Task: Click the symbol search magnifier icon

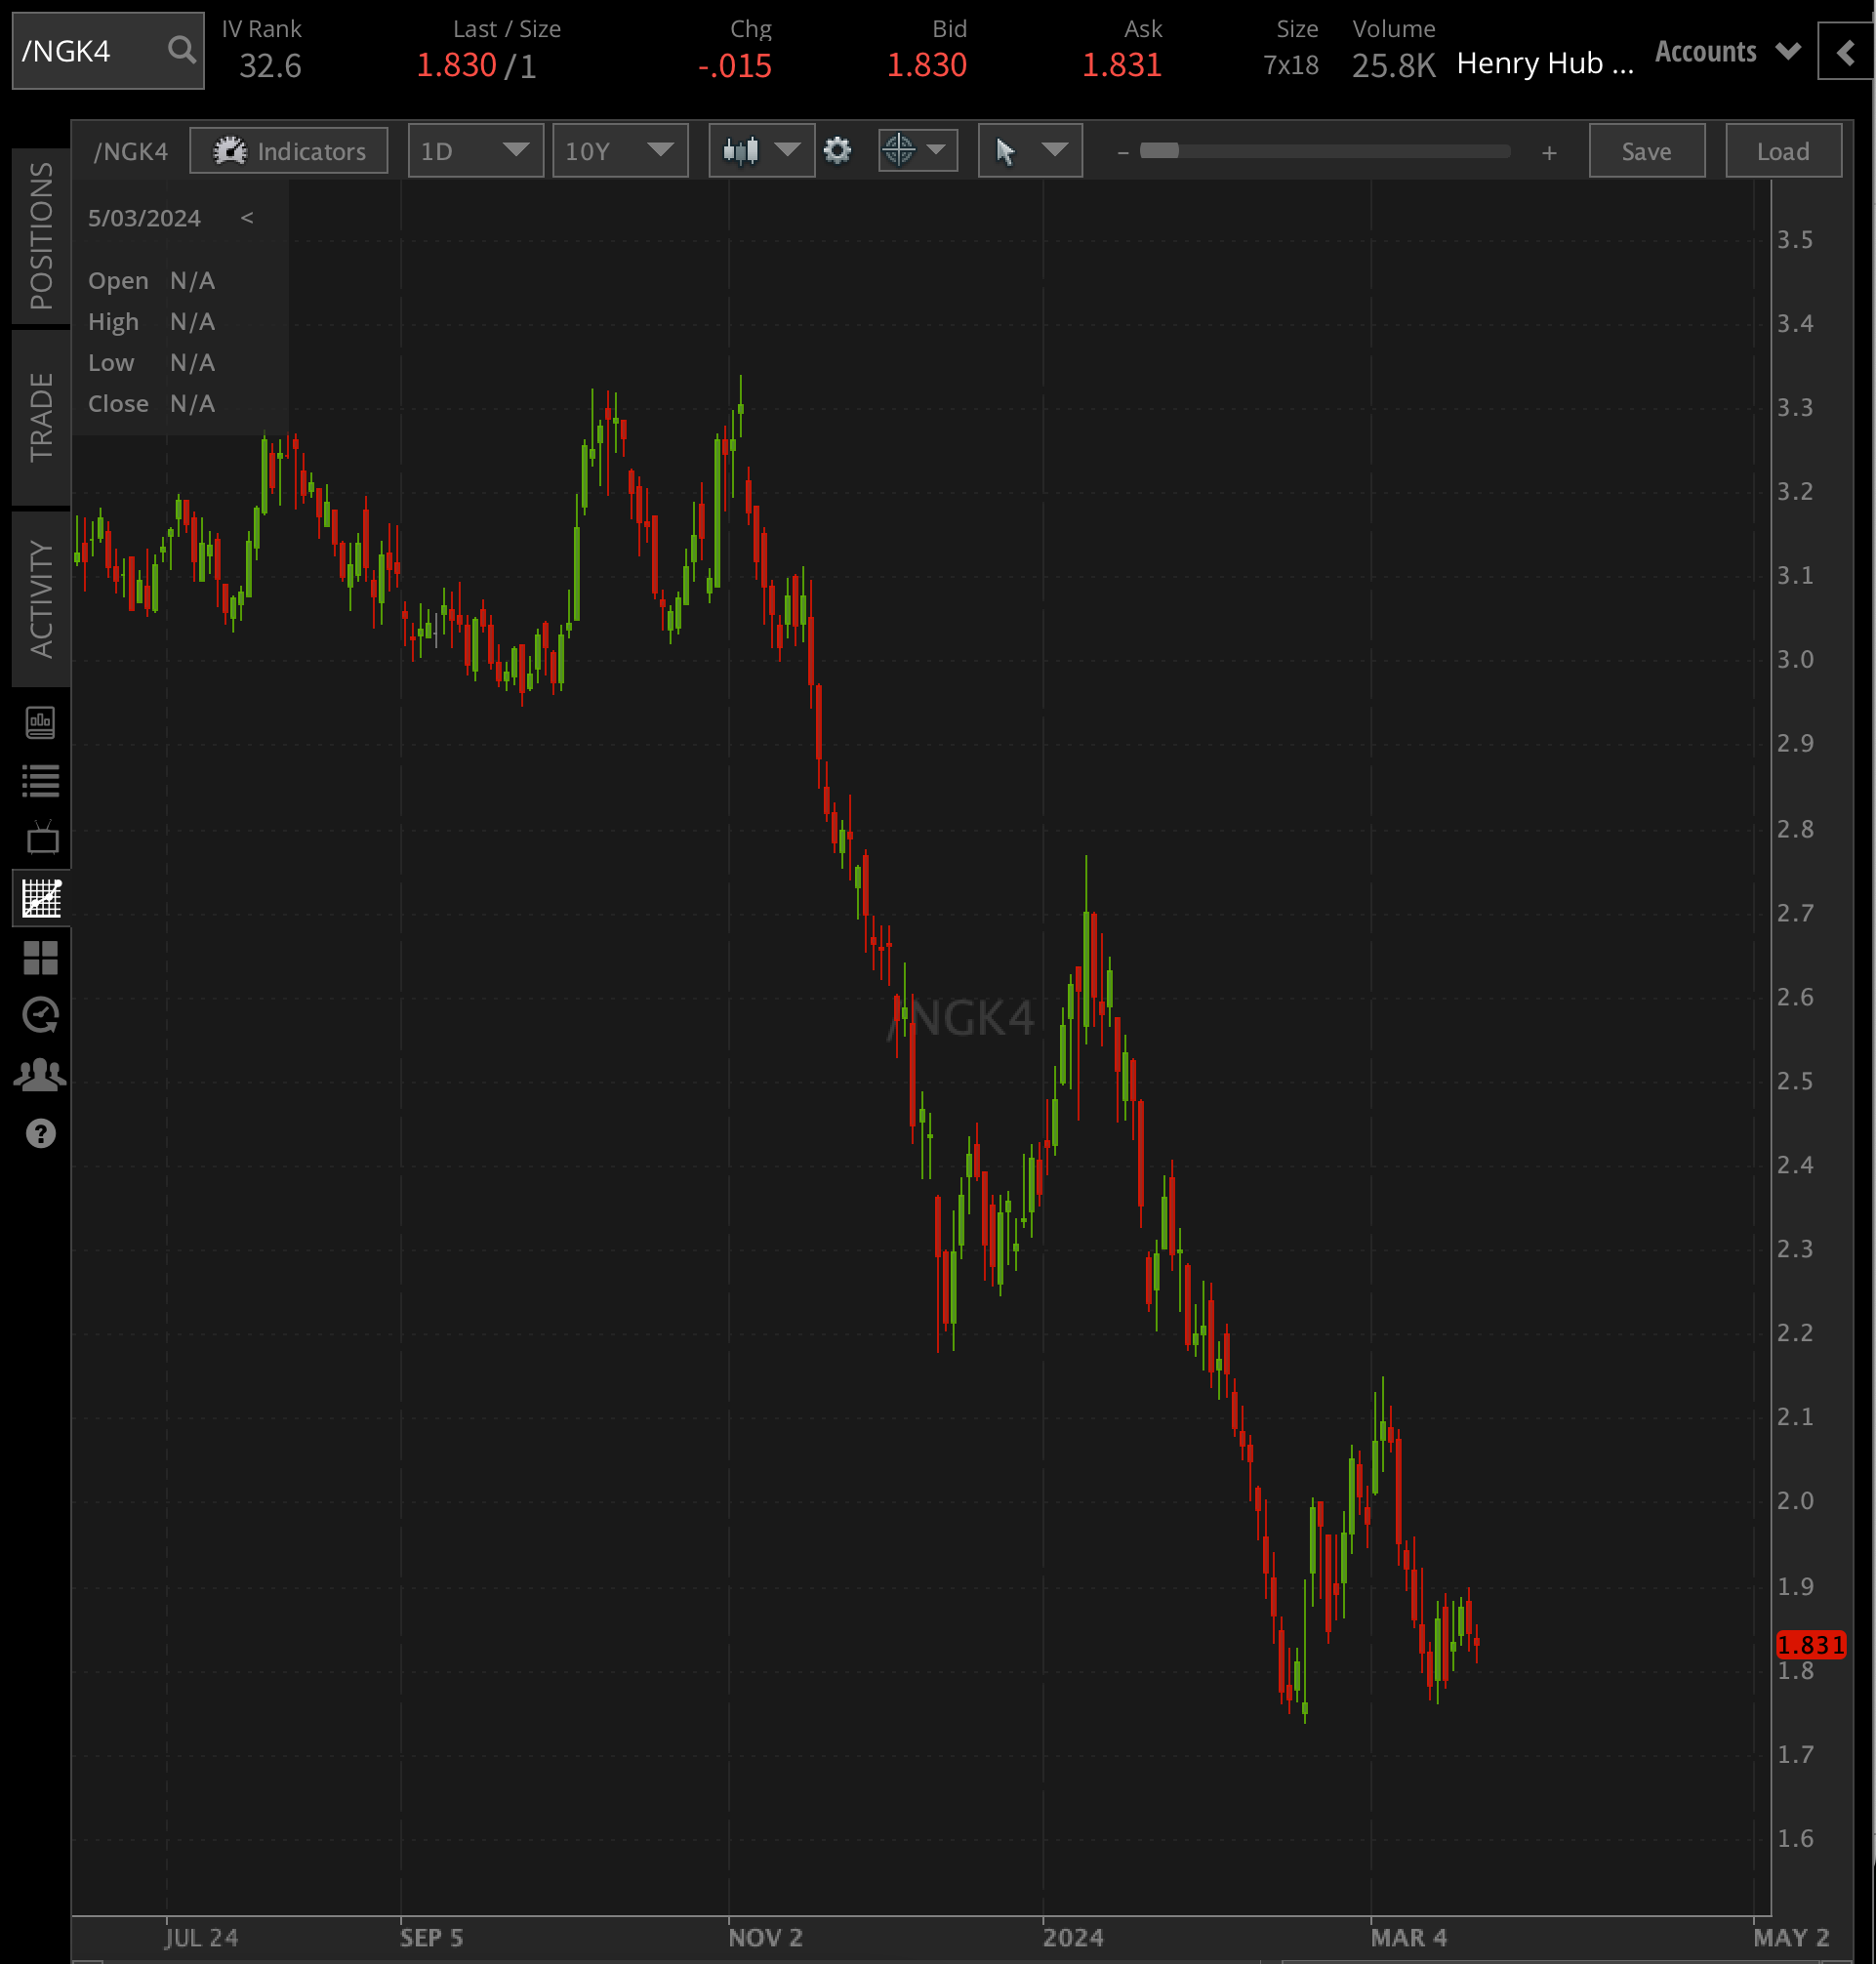Action: point(181,50)
